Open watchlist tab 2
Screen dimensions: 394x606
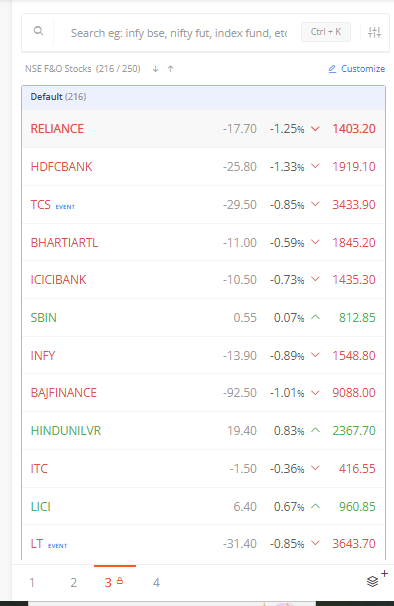tap(73, 582)
